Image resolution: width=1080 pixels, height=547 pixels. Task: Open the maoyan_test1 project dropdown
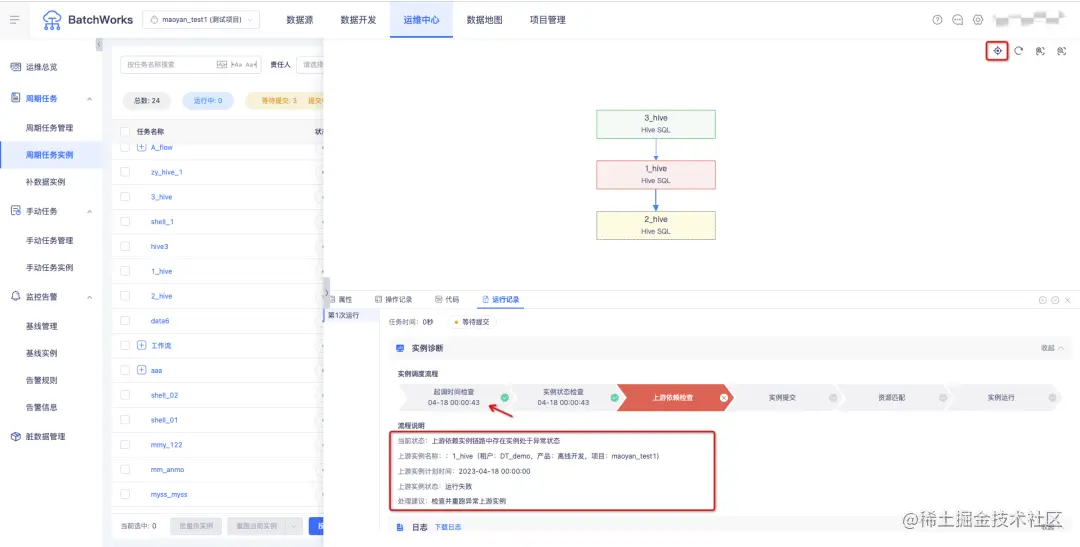[x=201, y=20]
